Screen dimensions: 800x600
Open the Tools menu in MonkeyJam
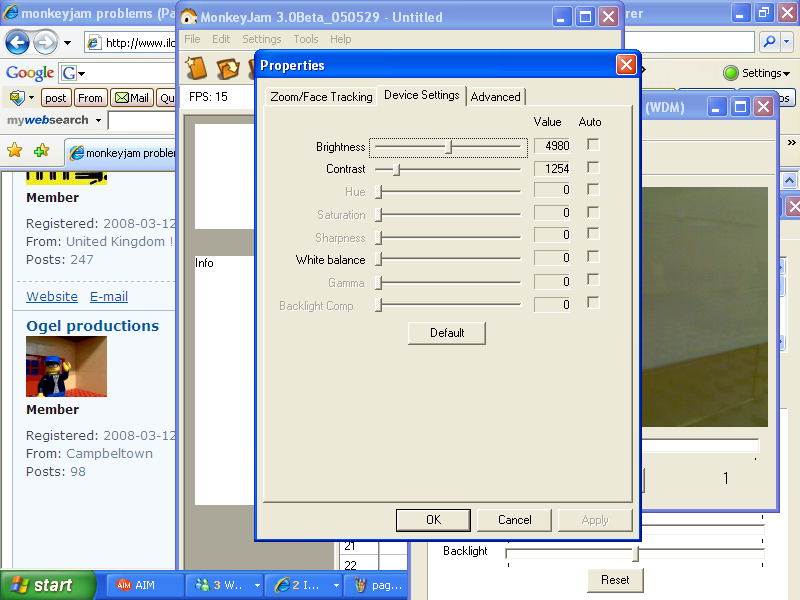coord(306,38)
